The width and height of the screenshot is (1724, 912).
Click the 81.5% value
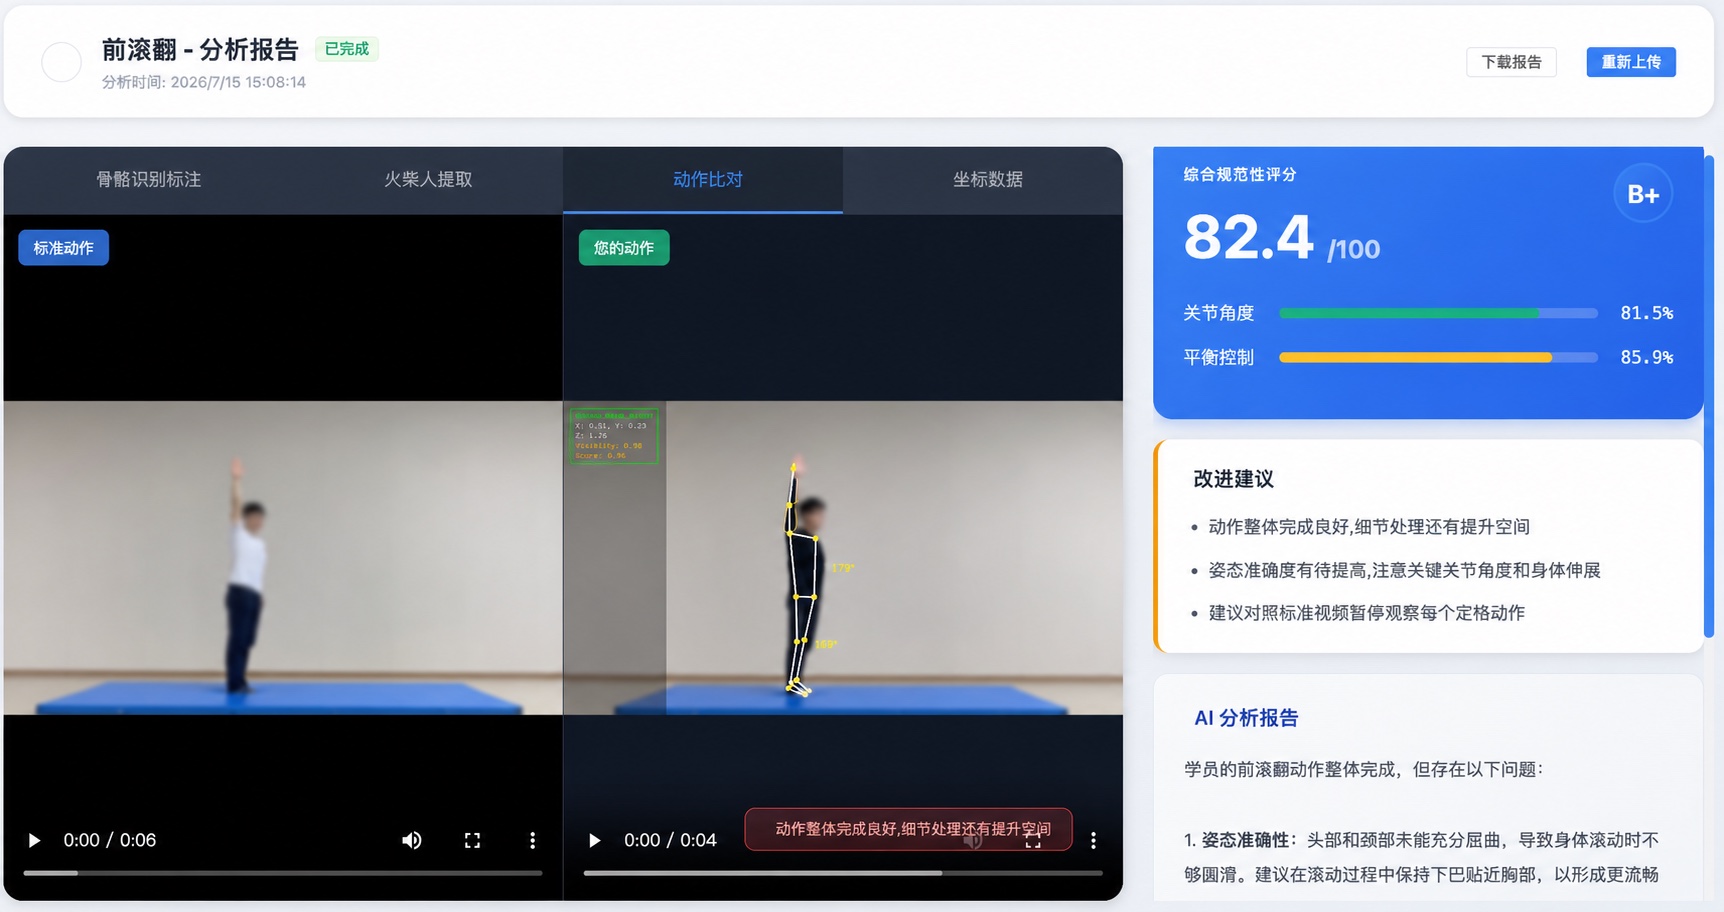[x=1646, y=313]
